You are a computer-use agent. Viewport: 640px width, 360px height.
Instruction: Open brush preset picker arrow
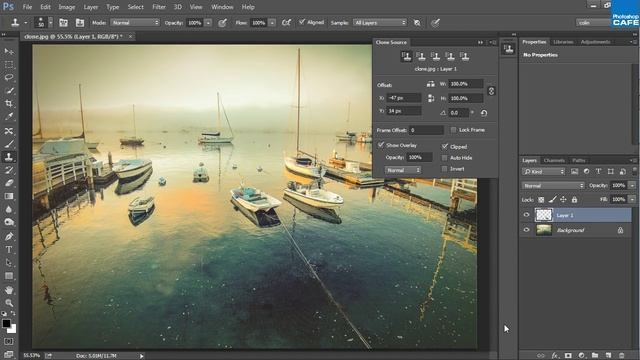pos(51,23)
